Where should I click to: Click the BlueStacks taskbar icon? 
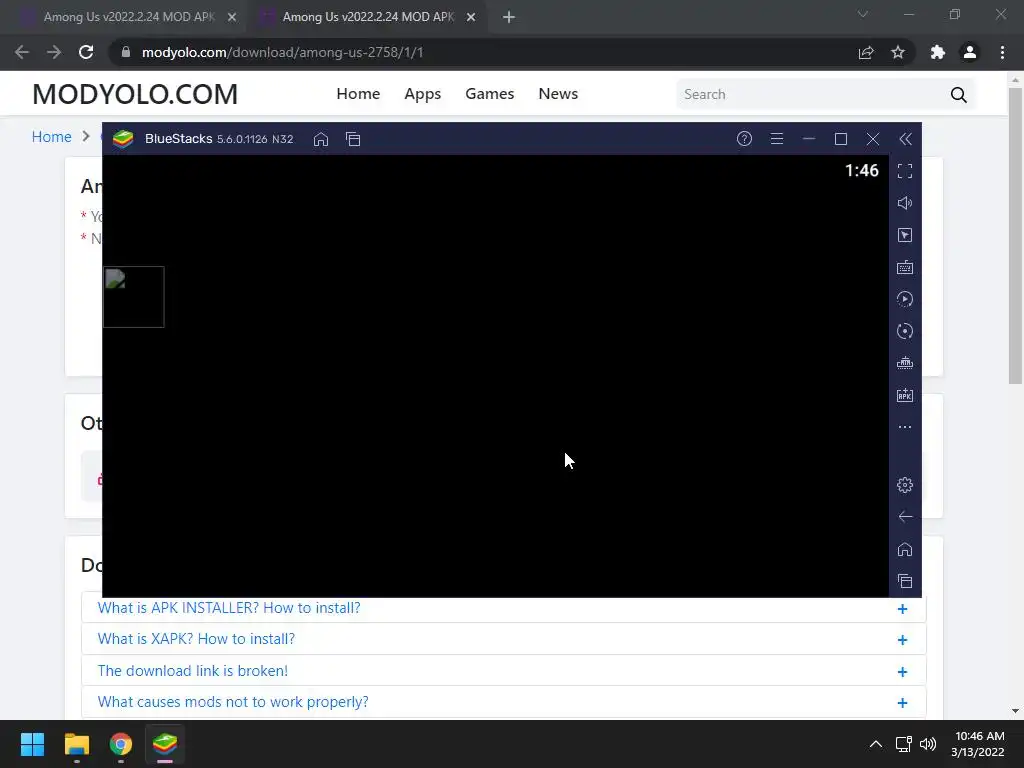click(165, 744)
